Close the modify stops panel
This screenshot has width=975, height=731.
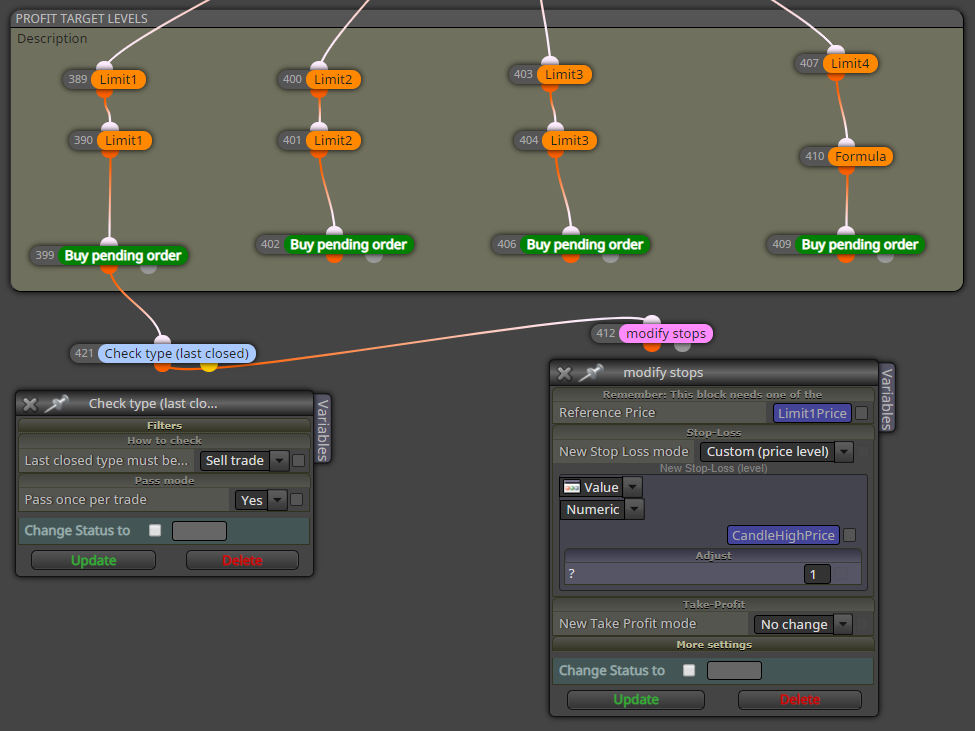pos(564,374)
